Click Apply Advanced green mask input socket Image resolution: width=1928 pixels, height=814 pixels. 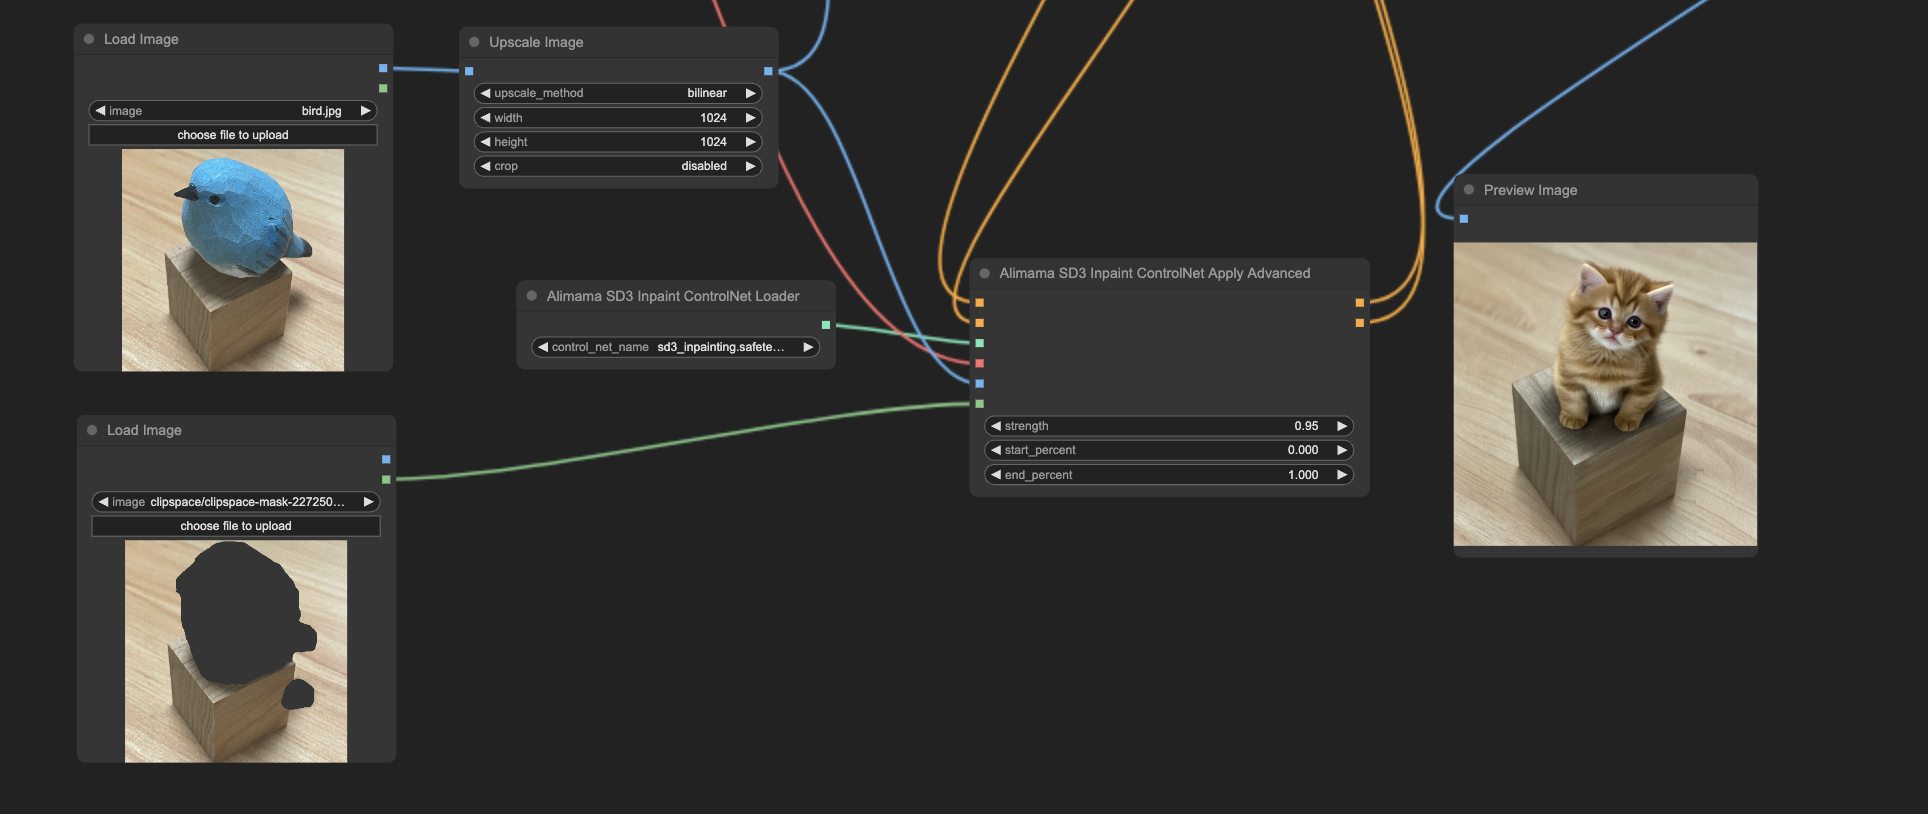(979, 404)
